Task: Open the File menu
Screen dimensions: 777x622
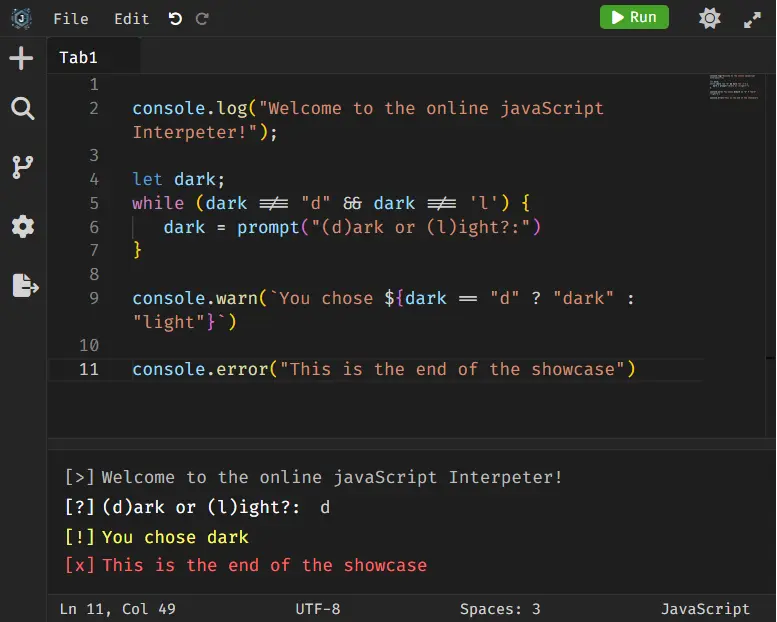Action: (x=71, y=19)
